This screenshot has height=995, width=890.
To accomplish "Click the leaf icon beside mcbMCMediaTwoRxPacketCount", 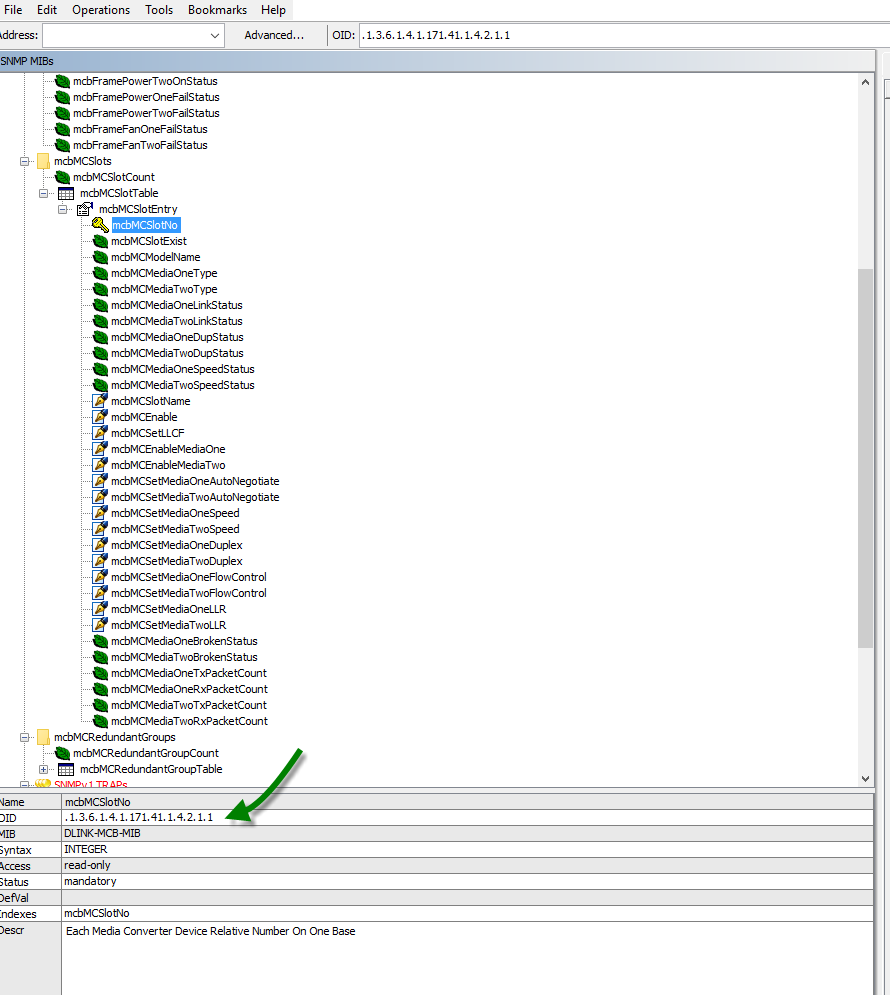I will tap(100, 721).
